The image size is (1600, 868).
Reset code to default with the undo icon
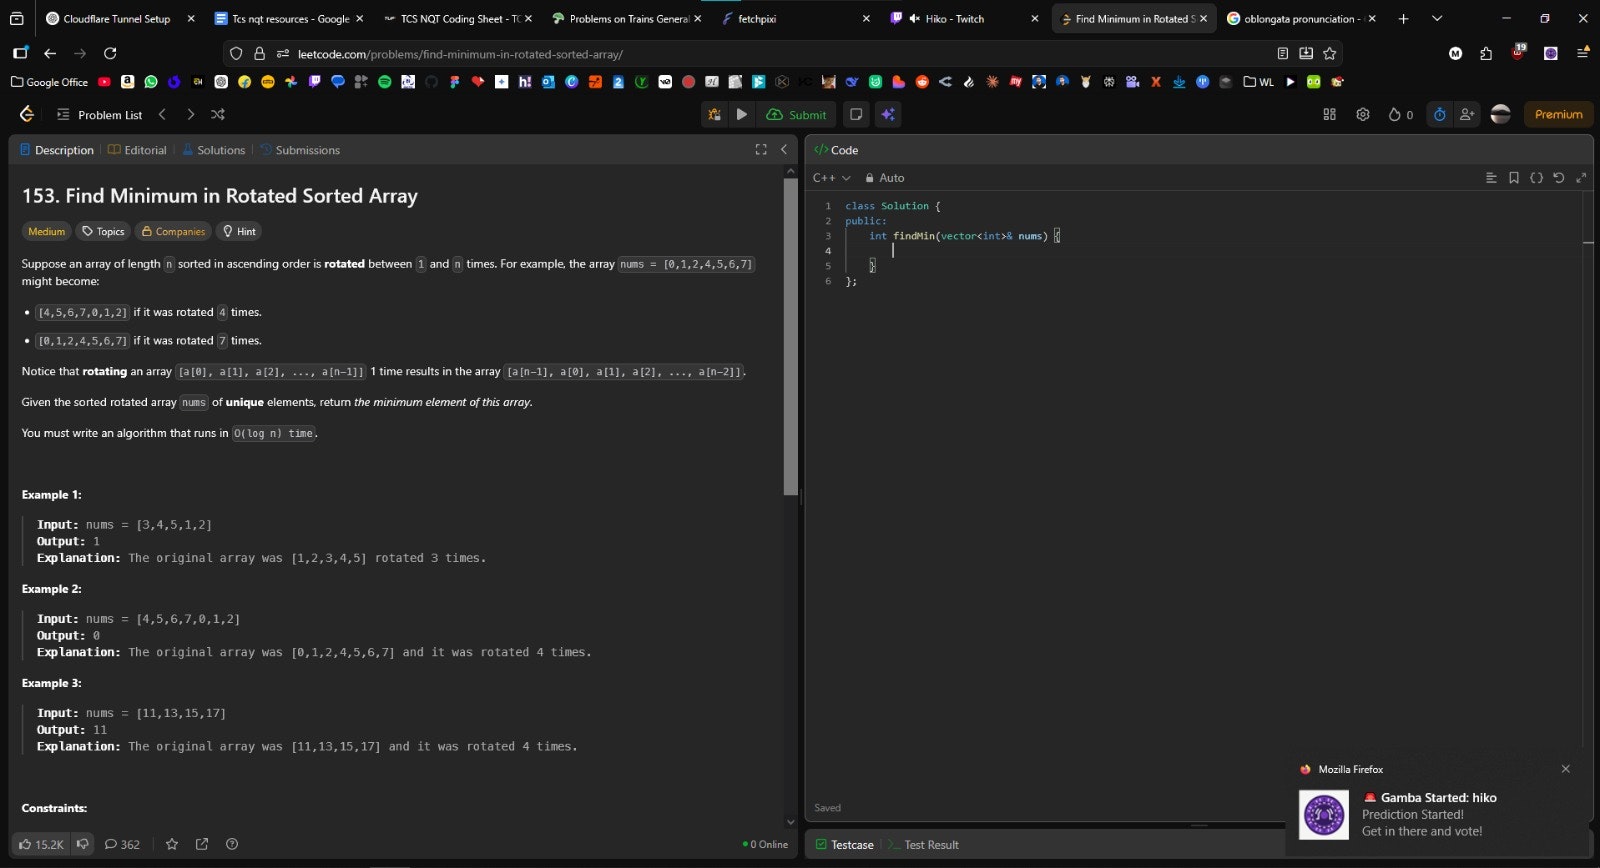[1558, 178]
